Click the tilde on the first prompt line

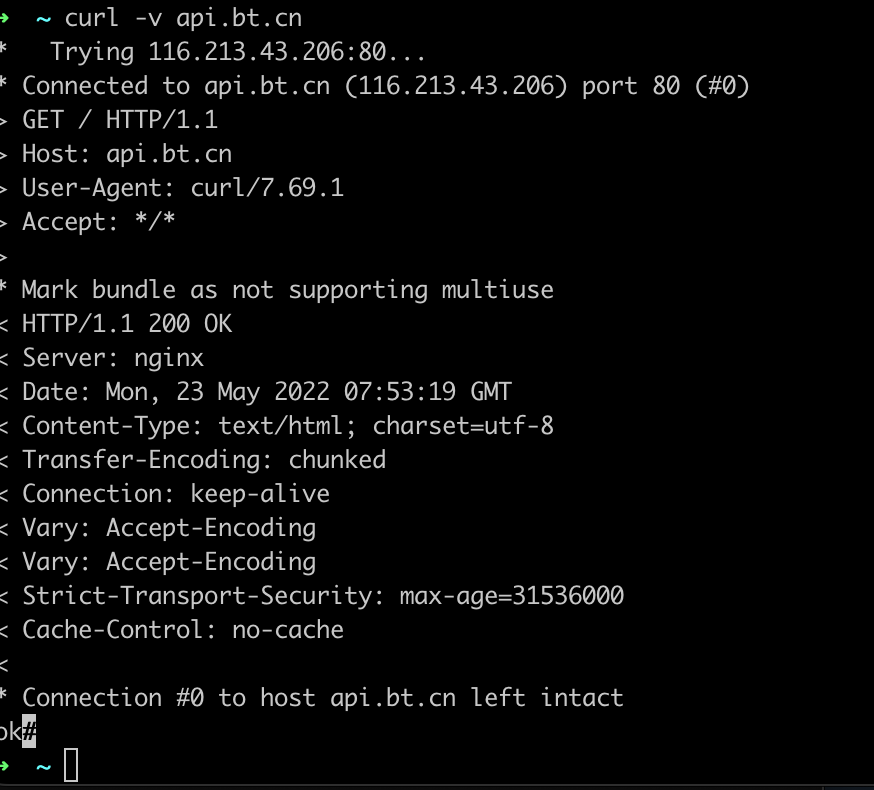pos(43,18)
